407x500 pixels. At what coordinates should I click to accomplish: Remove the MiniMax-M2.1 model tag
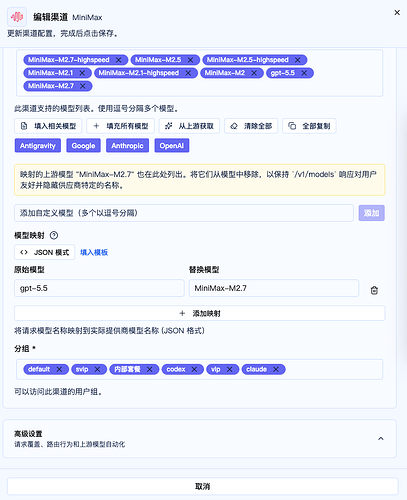82,73
